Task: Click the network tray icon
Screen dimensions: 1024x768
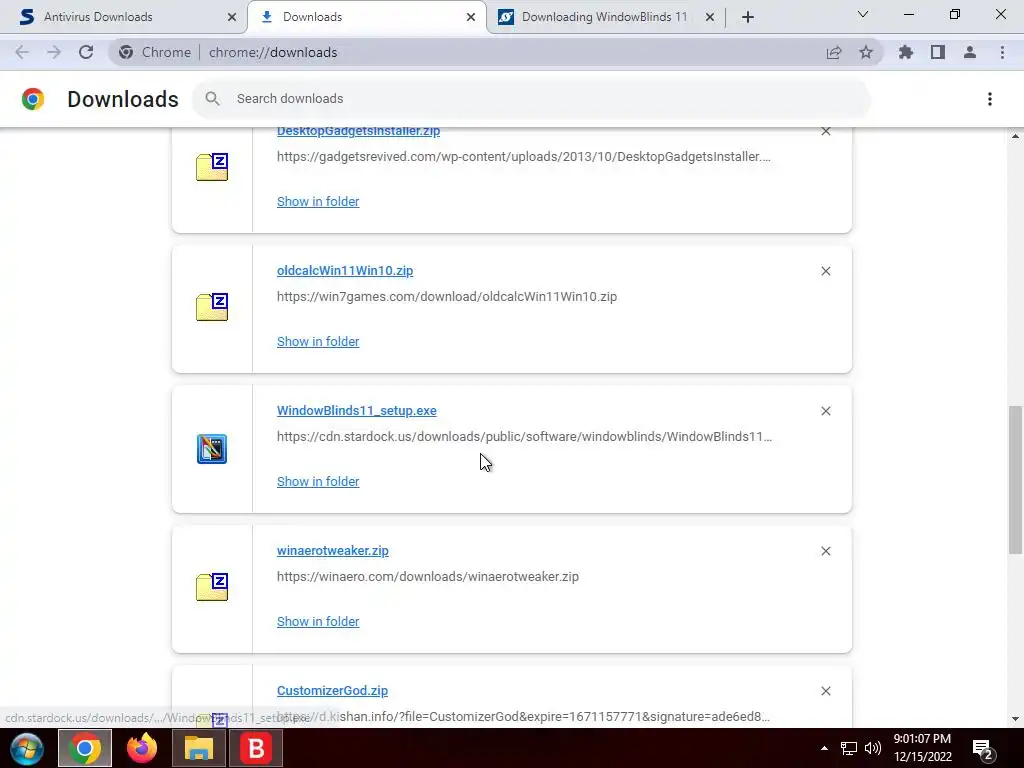Action: pos(848,748)
